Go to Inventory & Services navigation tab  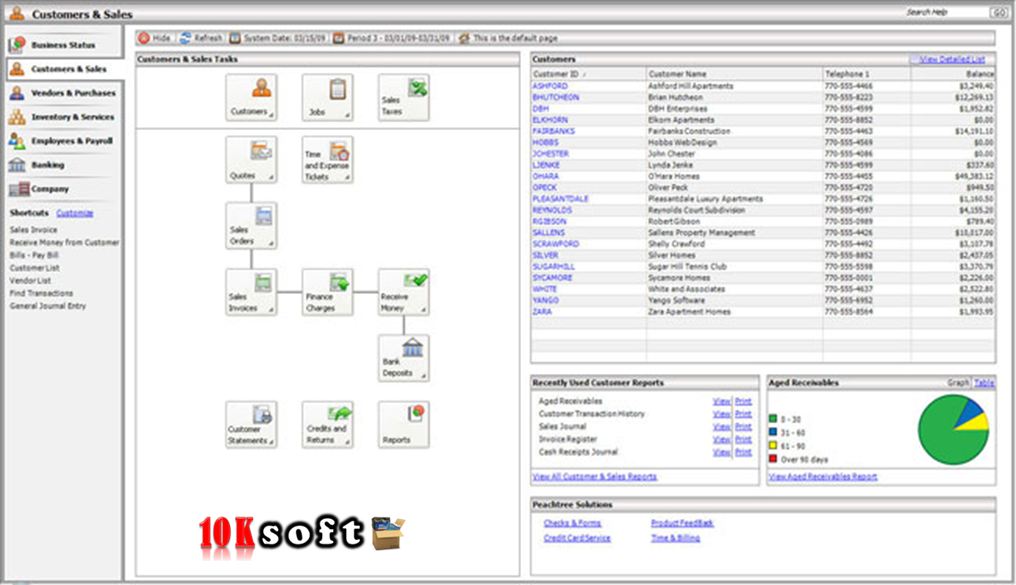[63, 117]
